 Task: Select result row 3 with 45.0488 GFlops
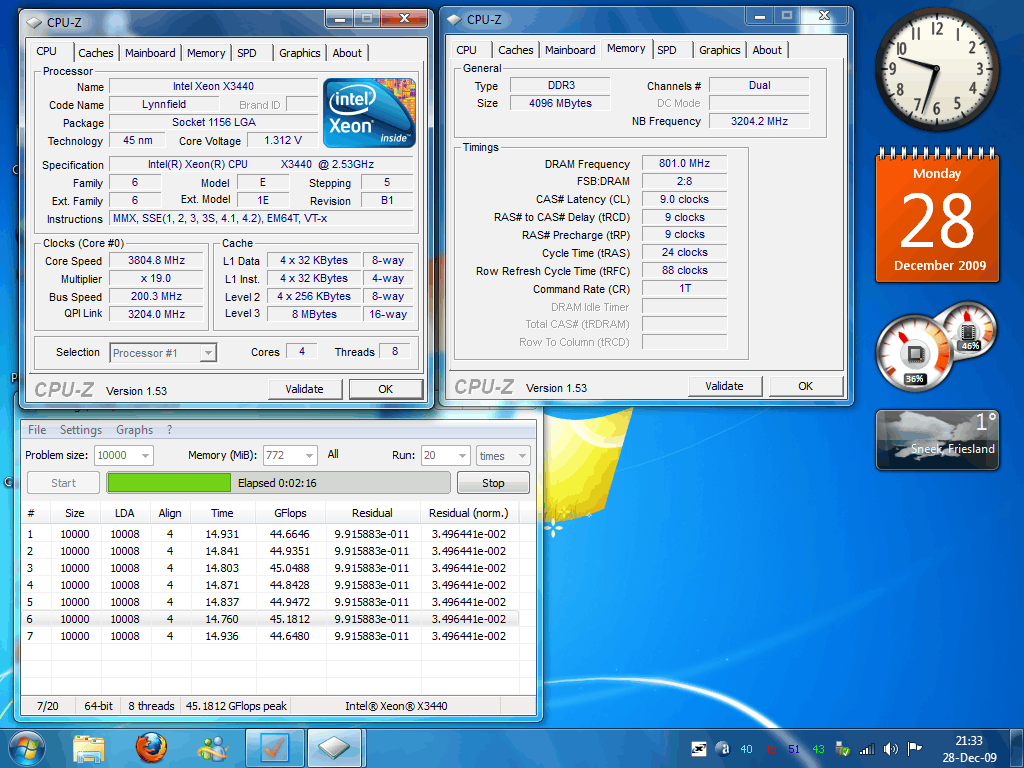(x=270, y=568)
